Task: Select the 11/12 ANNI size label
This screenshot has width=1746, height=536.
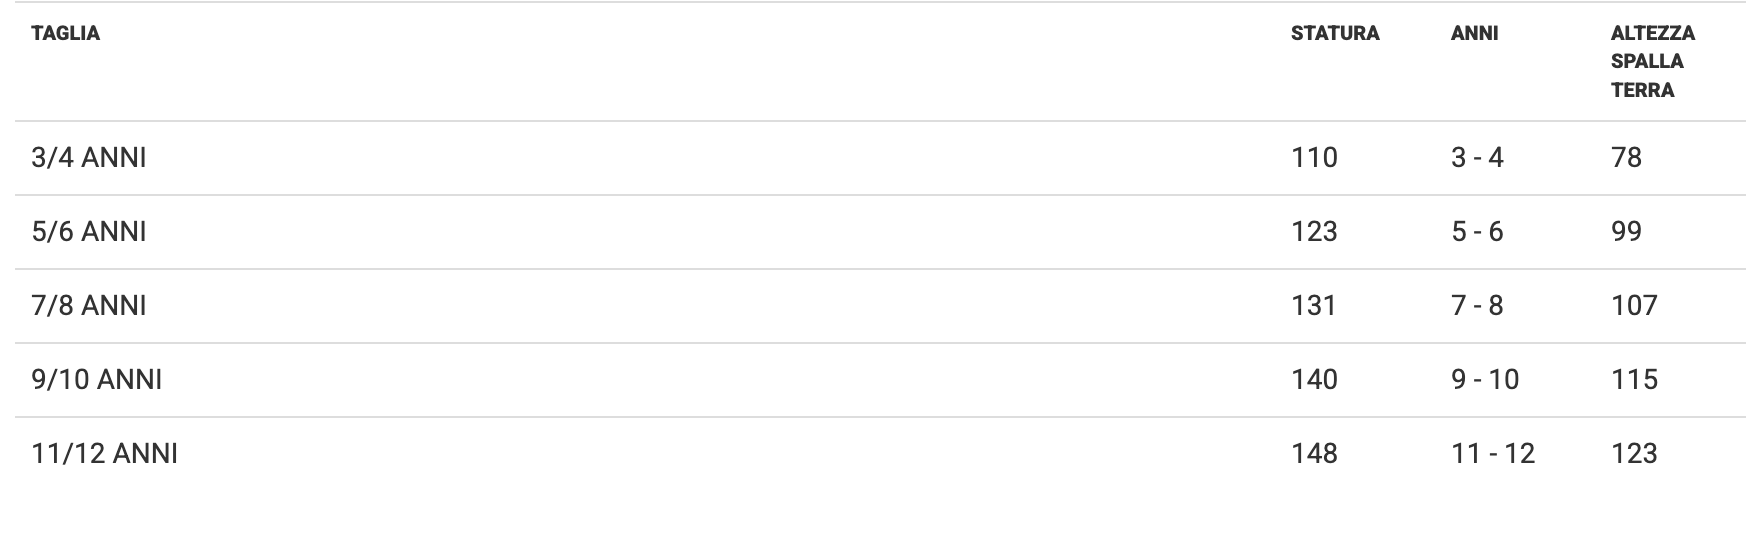Action: pos(105,454)
